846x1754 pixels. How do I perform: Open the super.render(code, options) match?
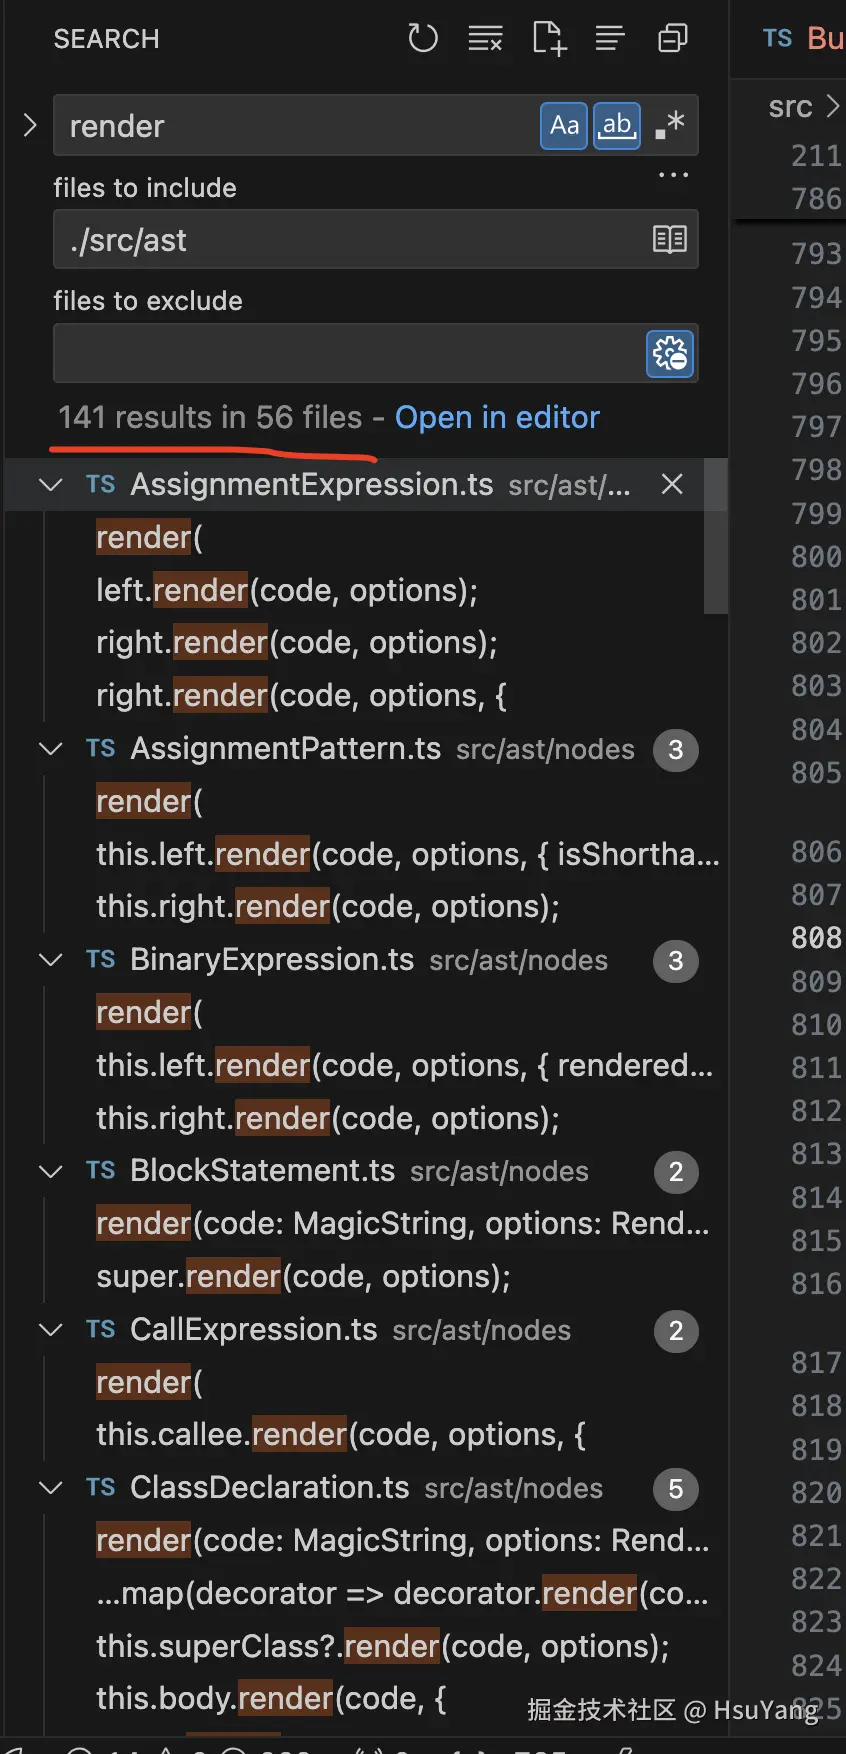pos(303,1277)
